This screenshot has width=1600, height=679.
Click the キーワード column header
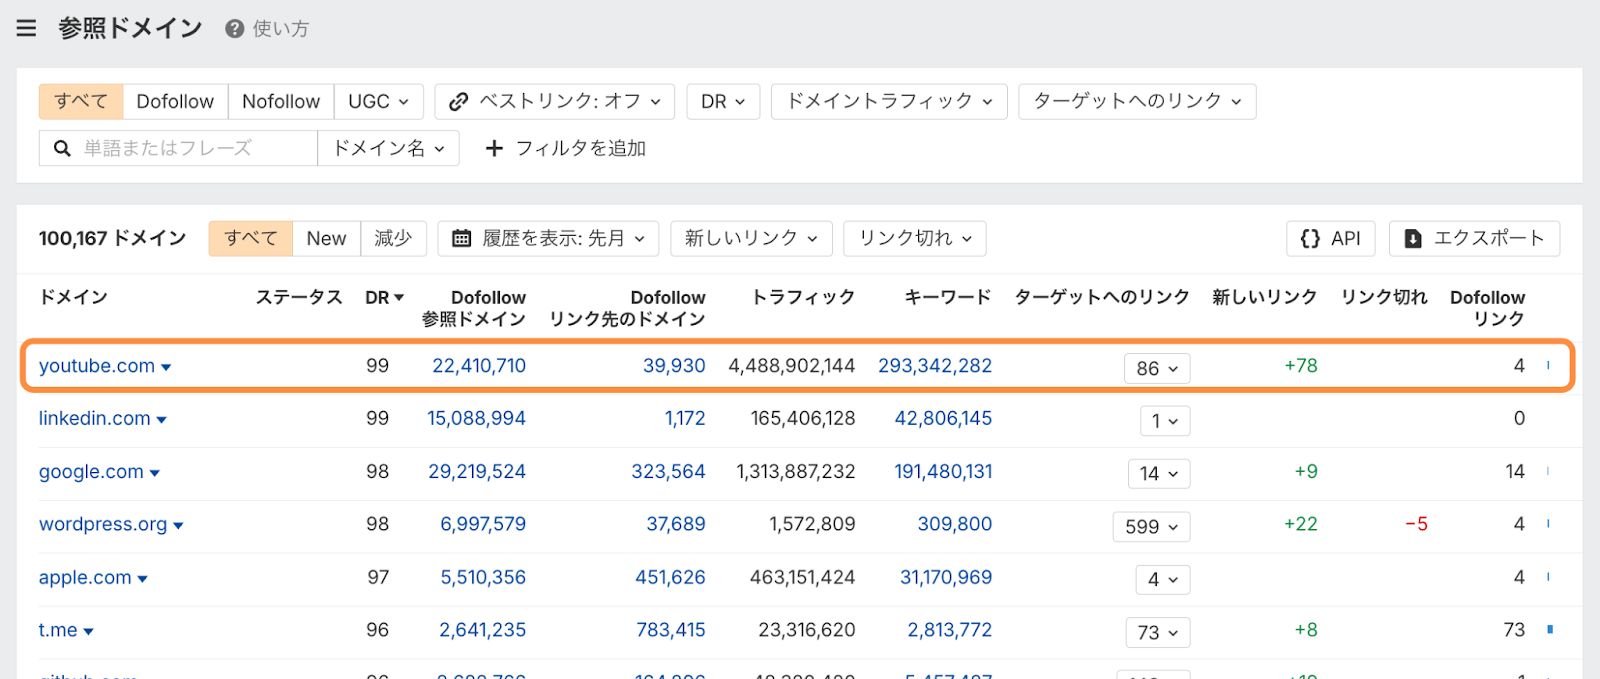[948, 297]
